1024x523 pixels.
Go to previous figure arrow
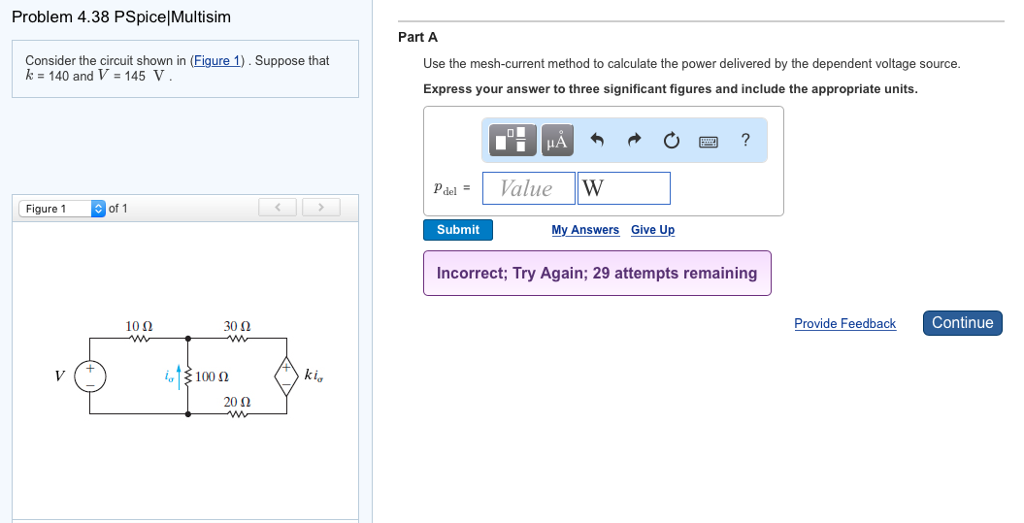(x=278, y=208)
